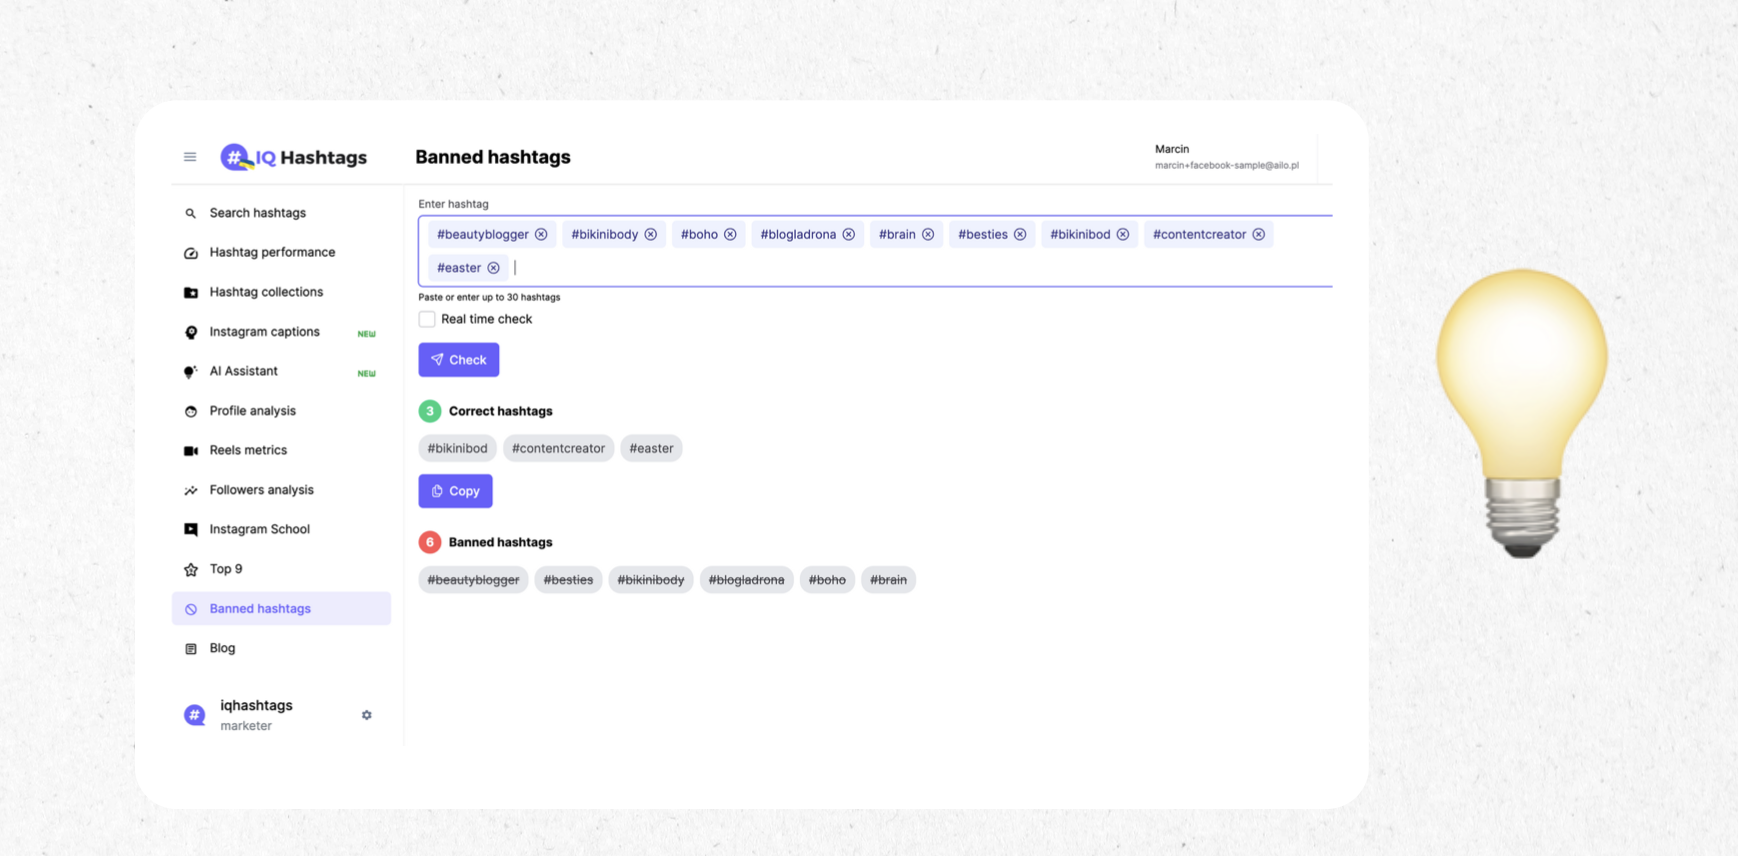Click the Top 9 star icon
The width and height of the screenshot is (1738, 856).
tap(191, 569)
